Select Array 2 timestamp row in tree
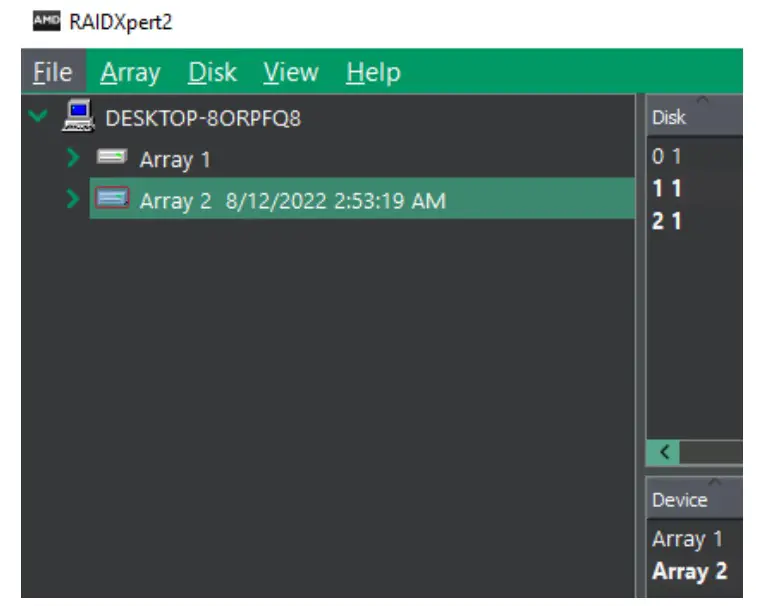Image resolution: width=758 pixels, height=606 pixels. (292, 200)
